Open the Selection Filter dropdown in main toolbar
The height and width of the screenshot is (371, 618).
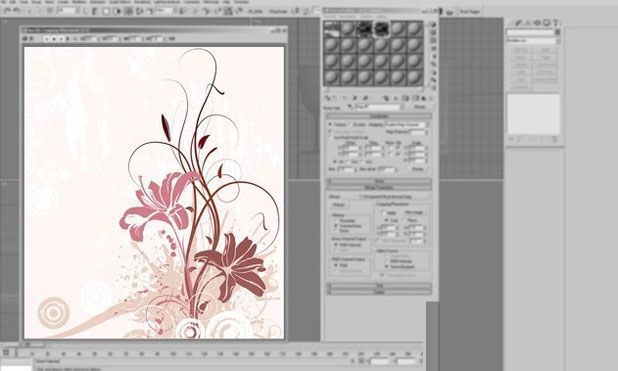tap(69, 11)
